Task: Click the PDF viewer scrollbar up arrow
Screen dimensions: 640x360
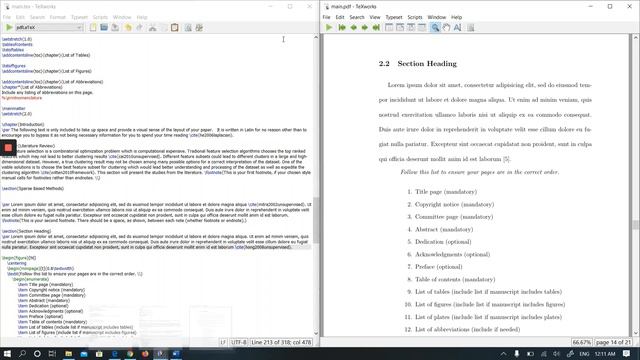Action: pyautogui.click(x=636, y=37)
